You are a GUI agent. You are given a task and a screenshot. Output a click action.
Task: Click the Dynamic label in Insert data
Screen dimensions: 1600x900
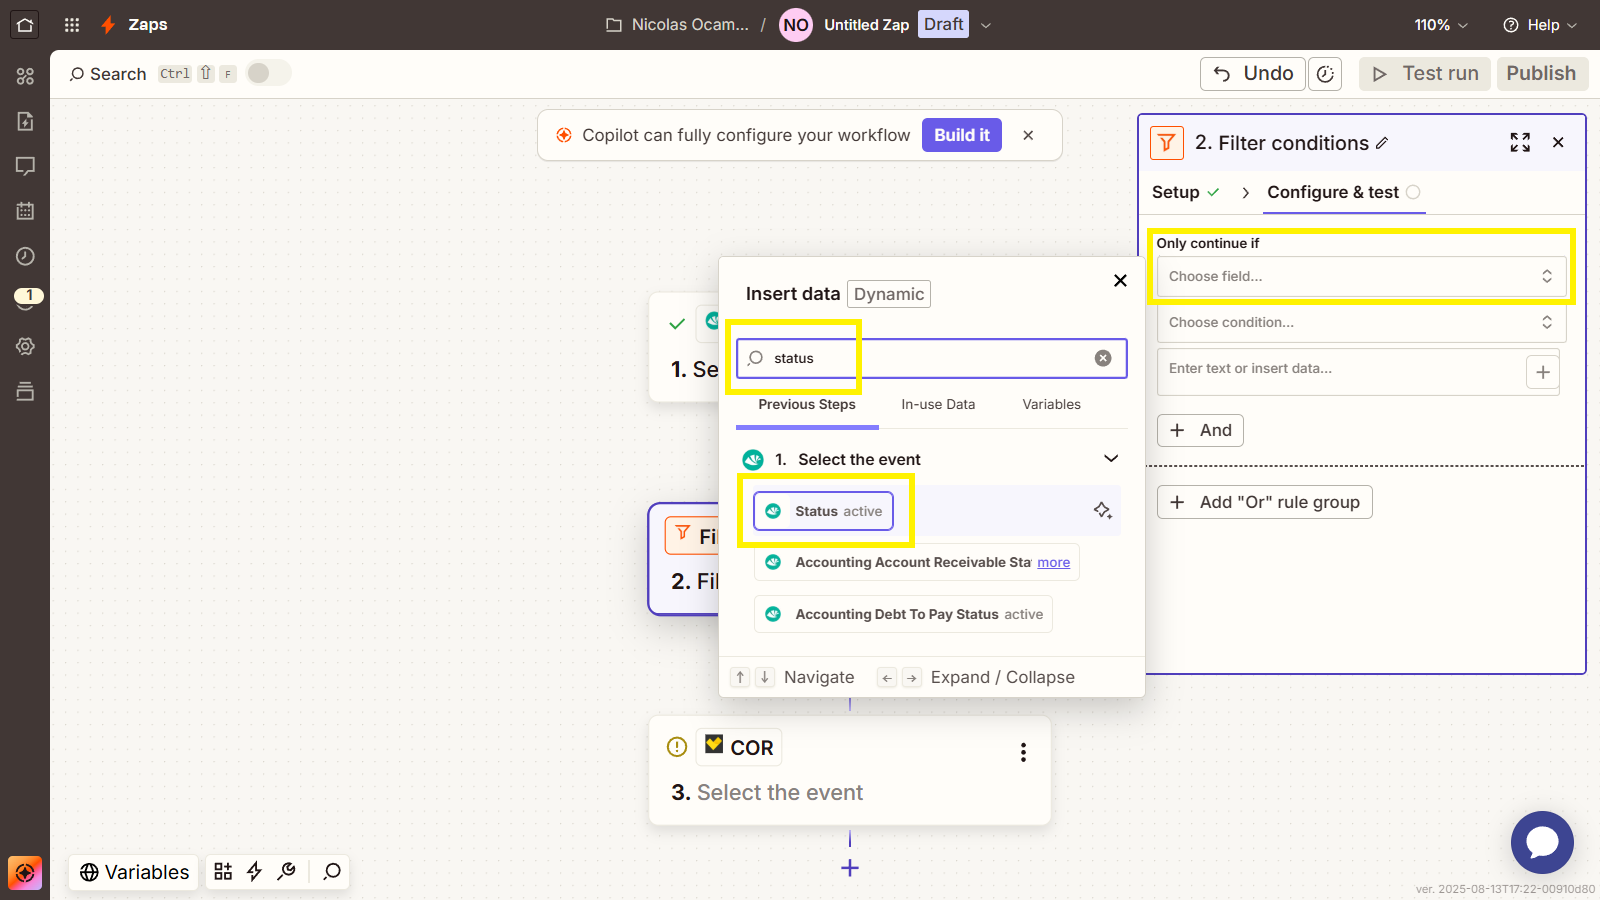889,294
